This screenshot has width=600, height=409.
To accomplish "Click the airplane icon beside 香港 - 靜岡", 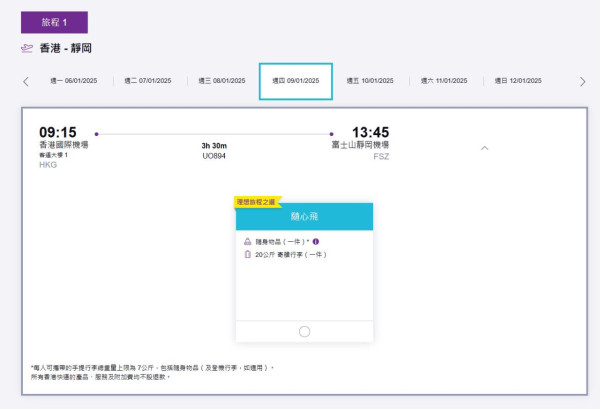I will 27,48.
